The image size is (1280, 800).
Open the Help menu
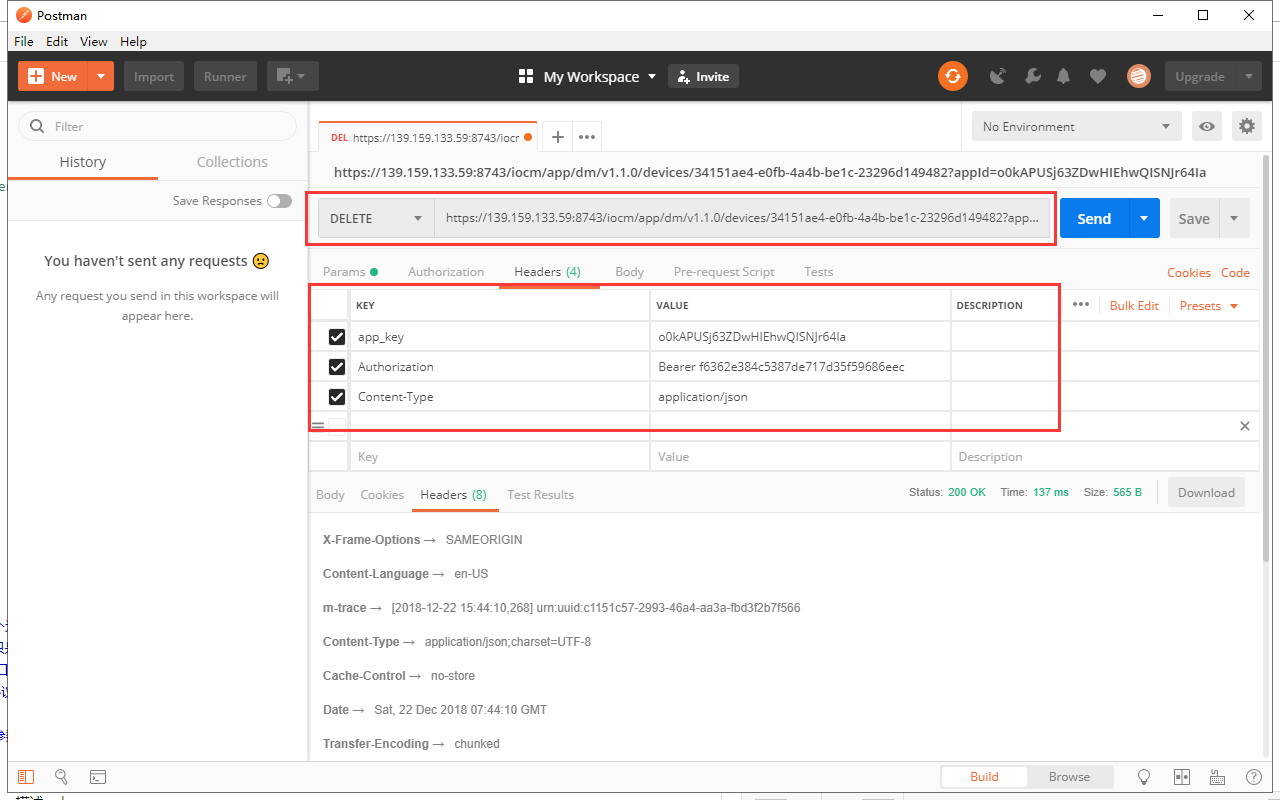coord(133,41)
